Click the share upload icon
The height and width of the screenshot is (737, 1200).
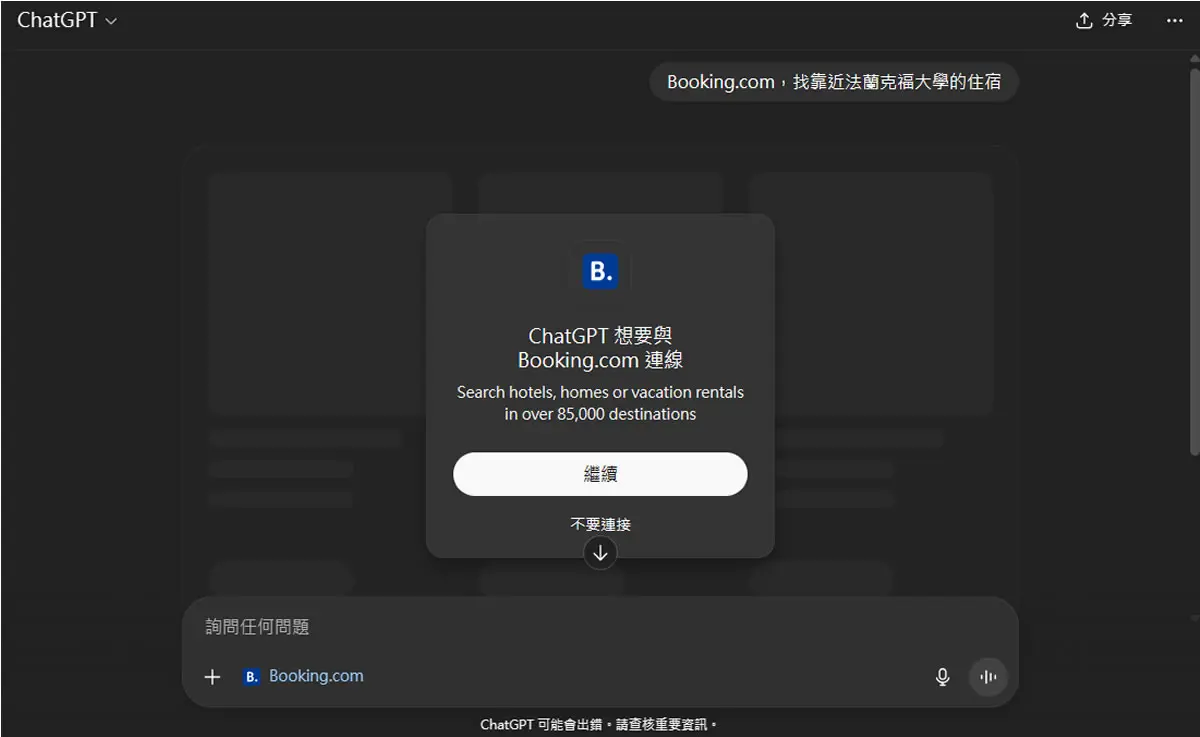click(1084, 21)
